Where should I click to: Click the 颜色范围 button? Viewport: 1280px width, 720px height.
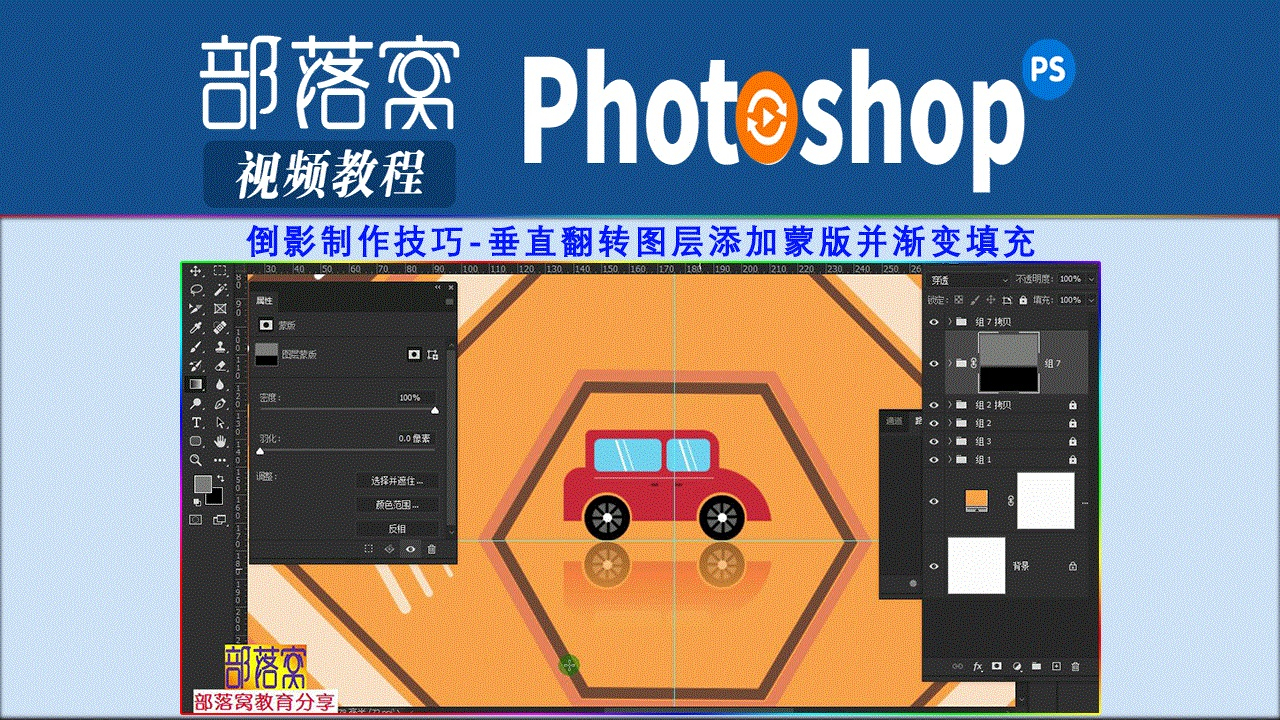point(397,505)
